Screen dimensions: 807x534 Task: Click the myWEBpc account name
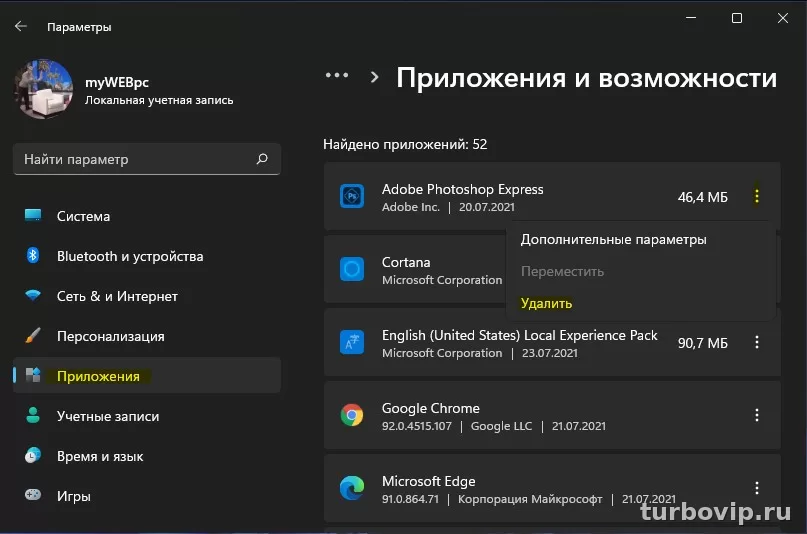coord(117,82)
